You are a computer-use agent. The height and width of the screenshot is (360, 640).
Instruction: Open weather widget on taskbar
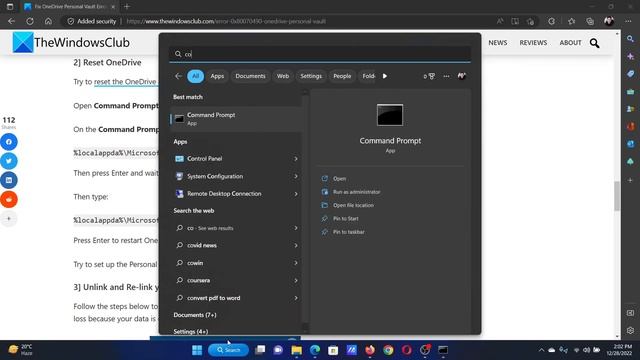20,350
